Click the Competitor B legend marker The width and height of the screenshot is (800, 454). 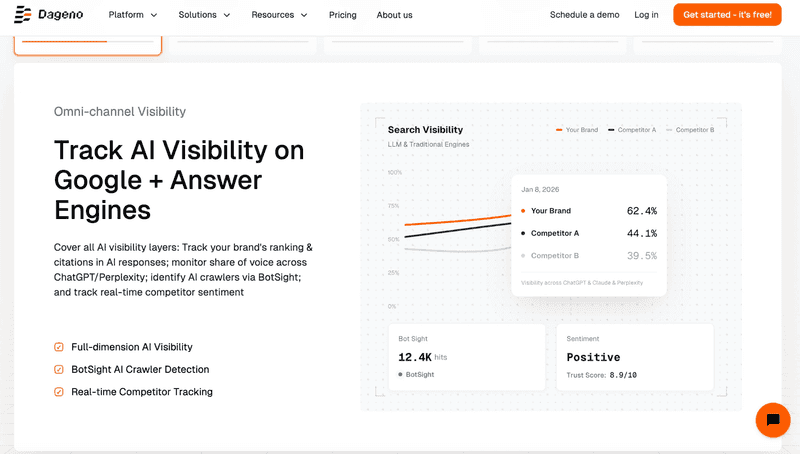tap(669, 130)
